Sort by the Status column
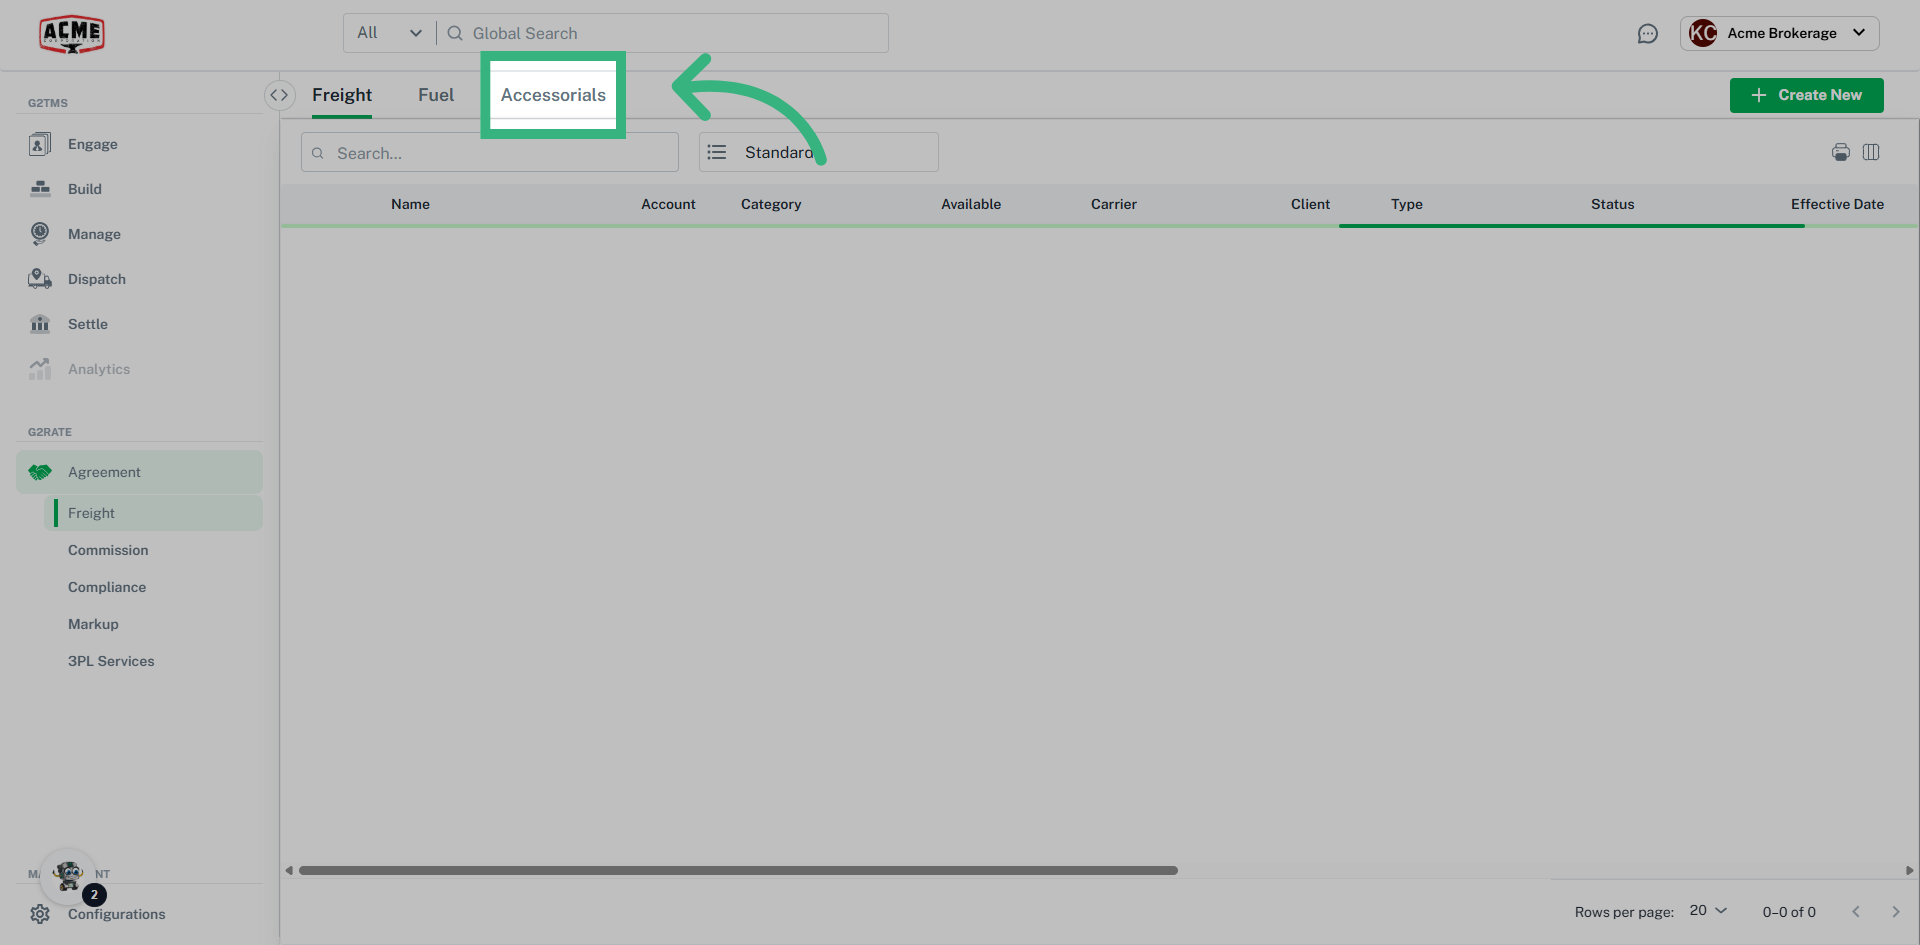Viewport: 1920px width, 945px height. click(1613, 204)
